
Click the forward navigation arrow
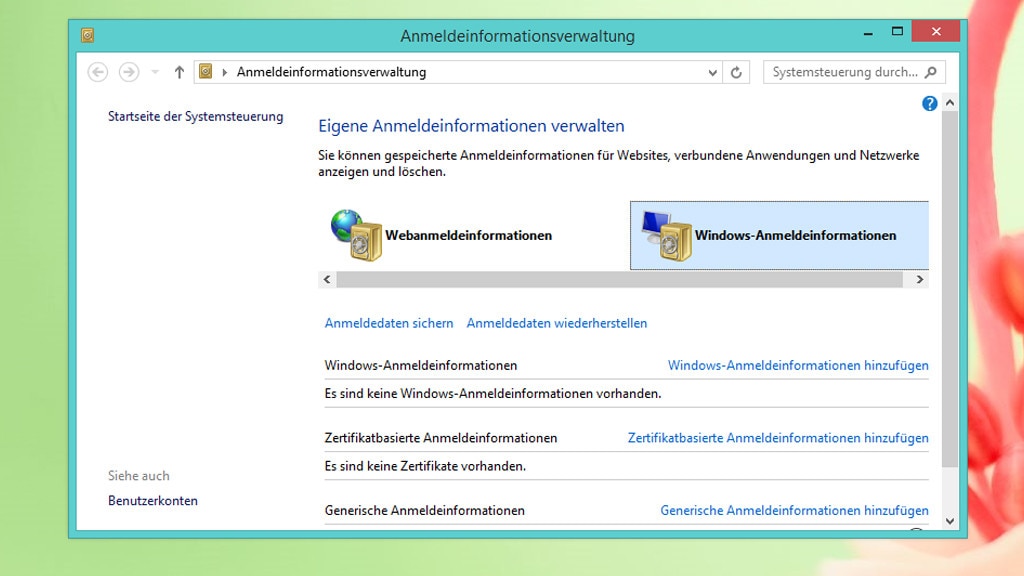tap(129, 72)
